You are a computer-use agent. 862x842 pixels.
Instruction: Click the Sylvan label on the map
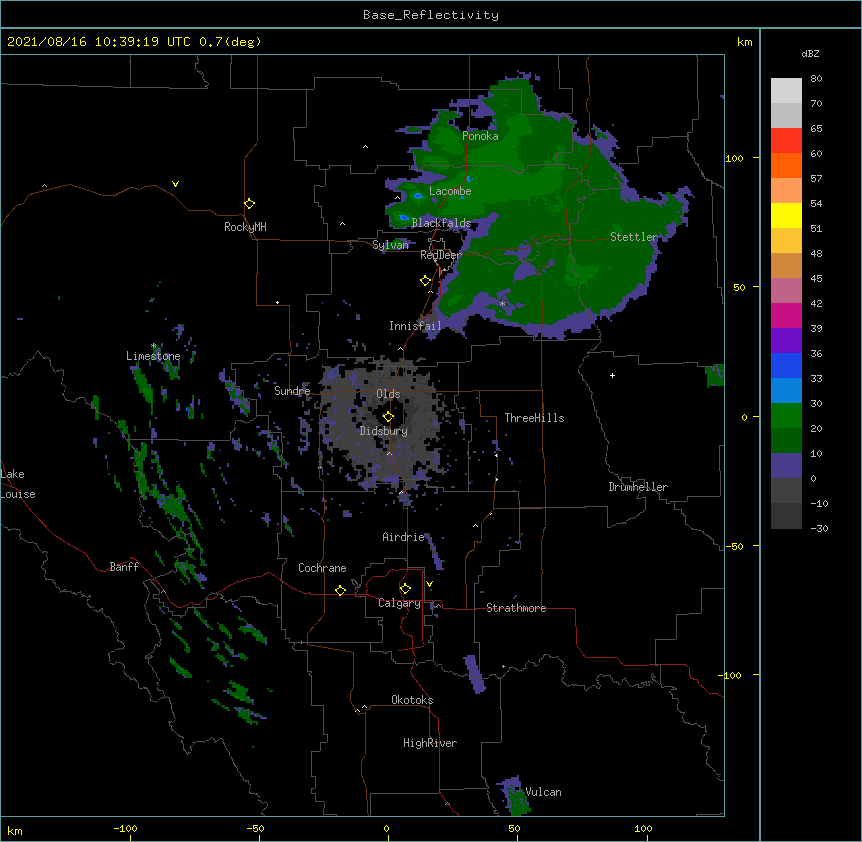(390, 245)
